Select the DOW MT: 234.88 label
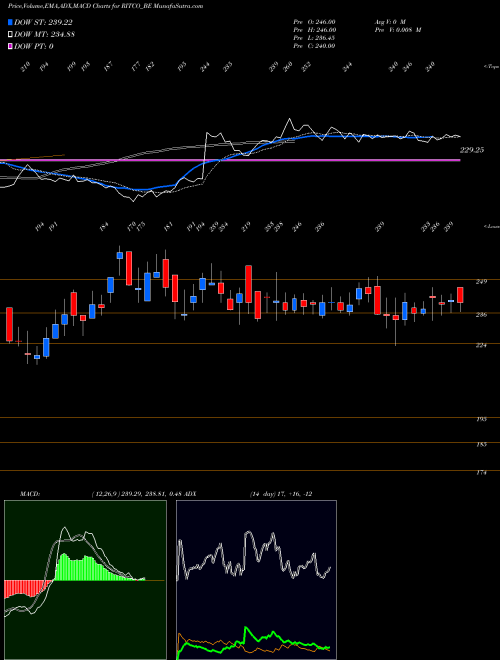 [44, 35]
